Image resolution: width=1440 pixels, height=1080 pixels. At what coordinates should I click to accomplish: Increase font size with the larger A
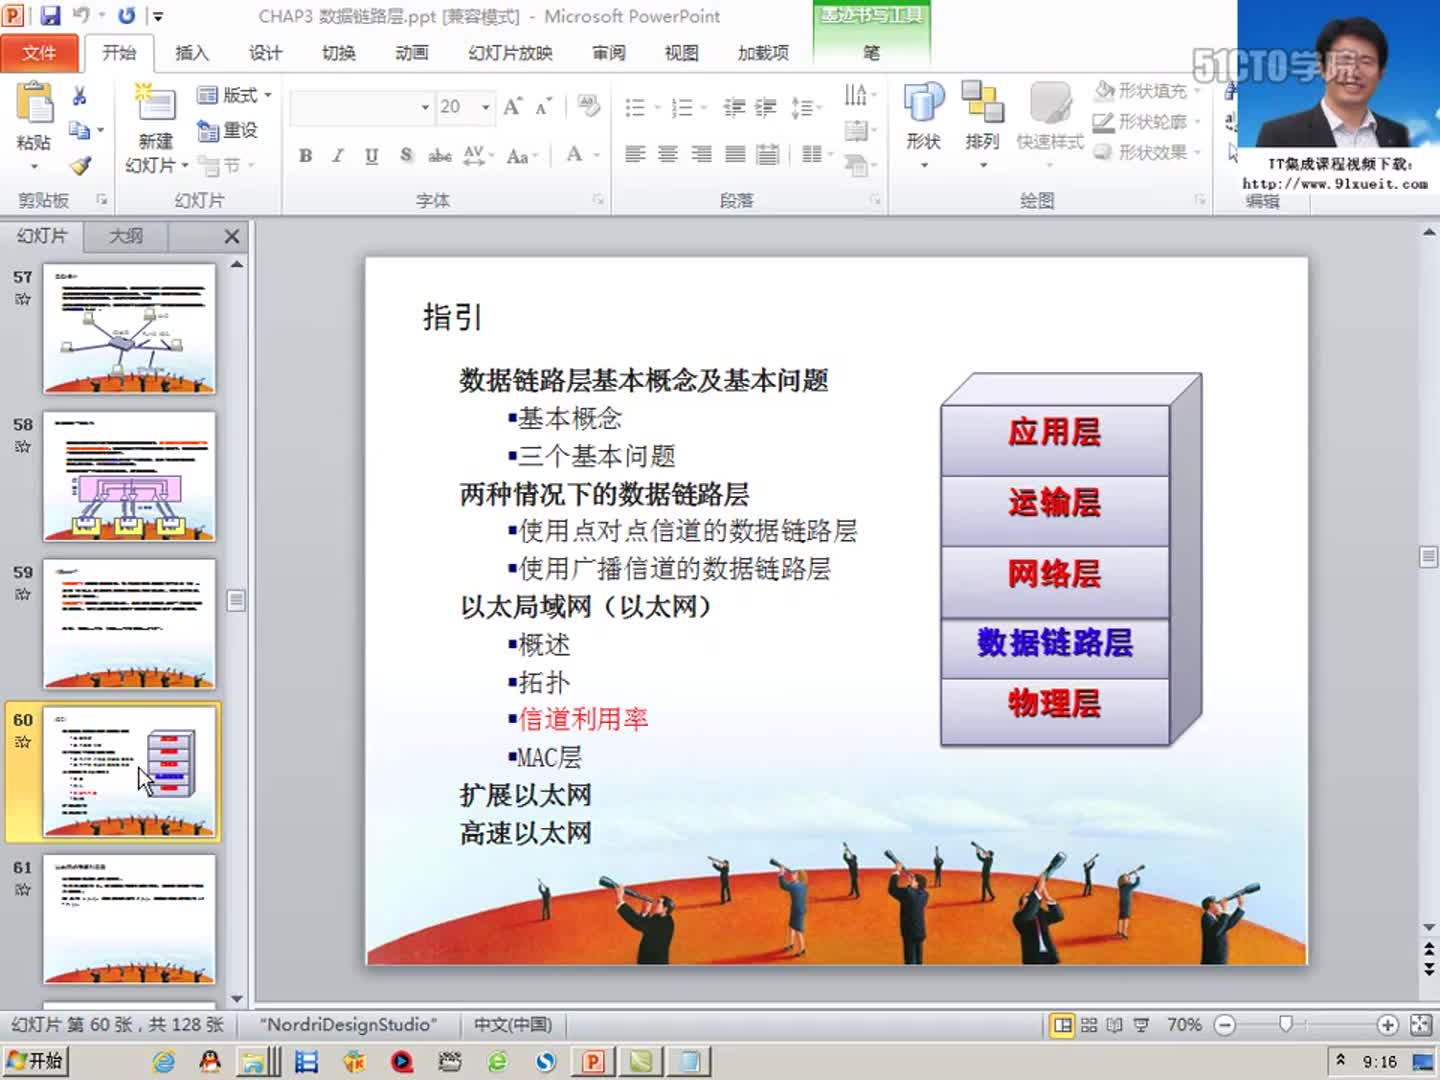pyautogui.click(x=512, y=106)
